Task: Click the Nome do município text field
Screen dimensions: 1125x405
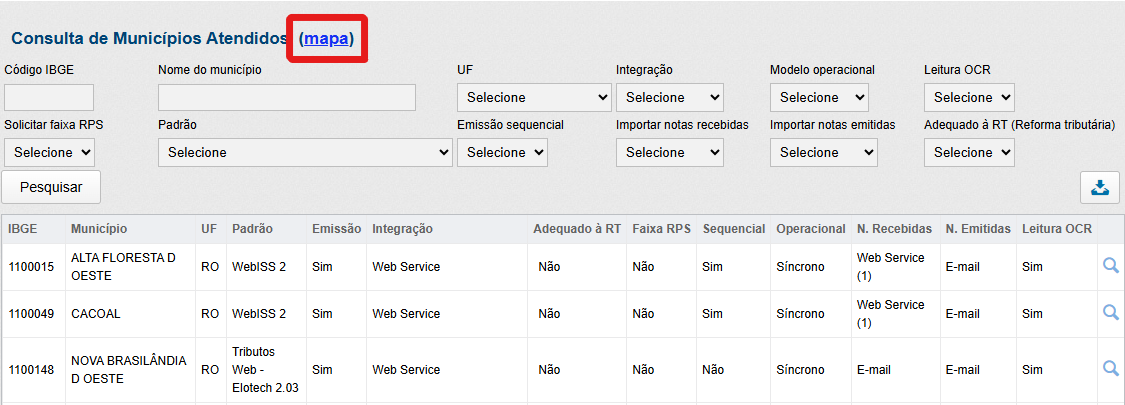Action: (x=286, y=98)
